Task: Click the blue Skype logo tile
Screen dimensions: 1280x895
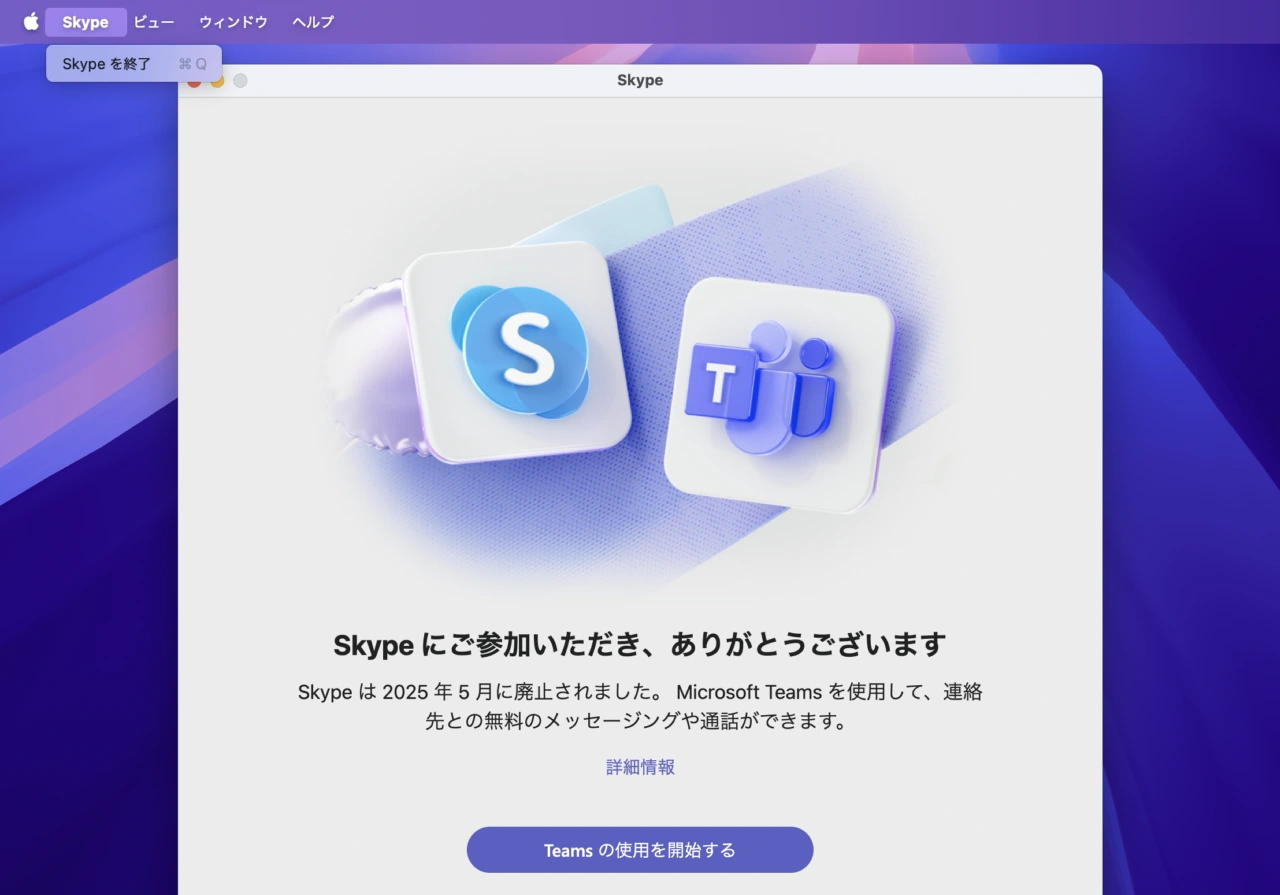Action: (519, 352)
